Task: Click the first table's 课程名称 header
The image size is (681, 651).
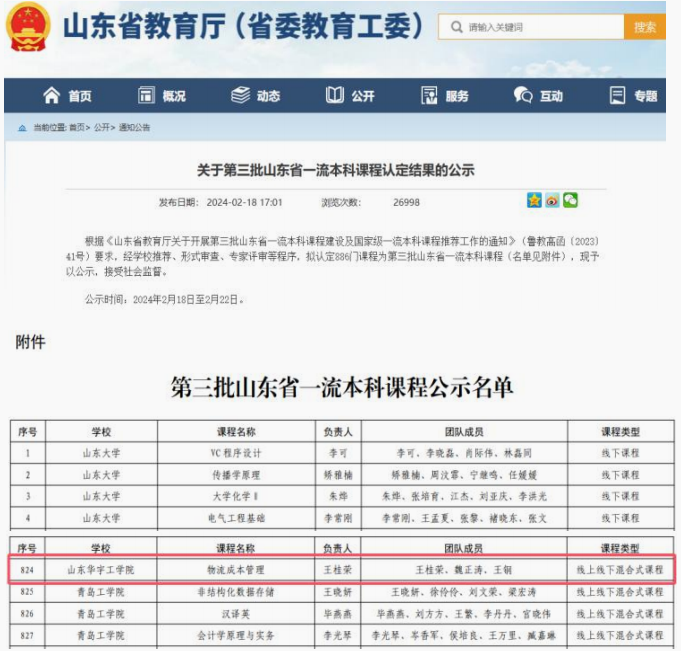Action: pos(236,432)
